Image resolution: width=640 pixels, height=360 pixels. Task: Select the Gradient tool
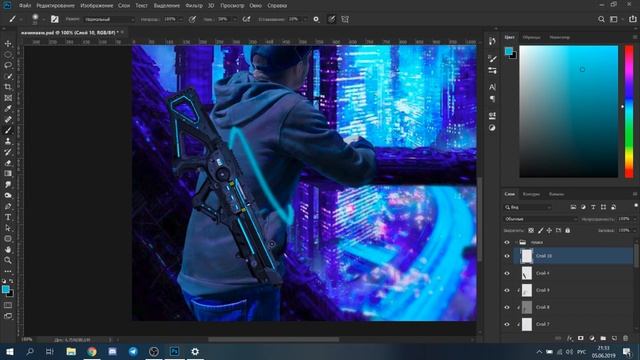[8, 173]
